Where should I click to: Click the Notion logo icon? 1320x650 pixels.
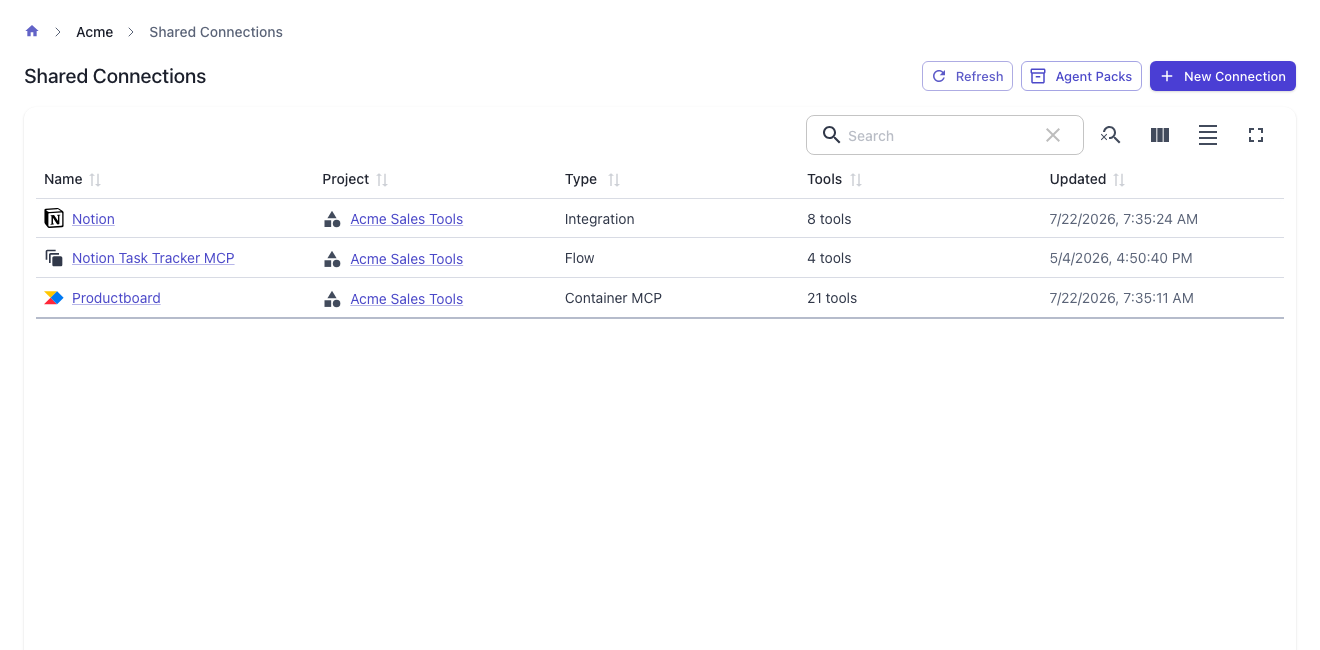click(54, 218)
